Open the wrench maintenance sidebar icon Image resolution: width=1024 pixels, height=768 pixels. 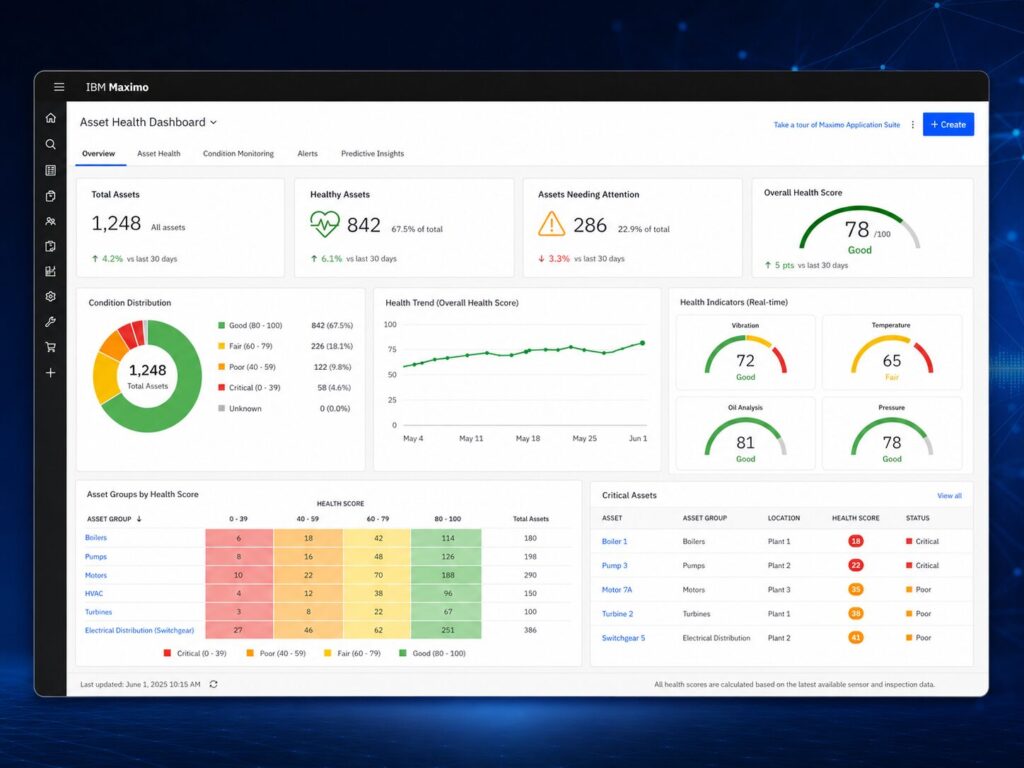click(50, 322)
